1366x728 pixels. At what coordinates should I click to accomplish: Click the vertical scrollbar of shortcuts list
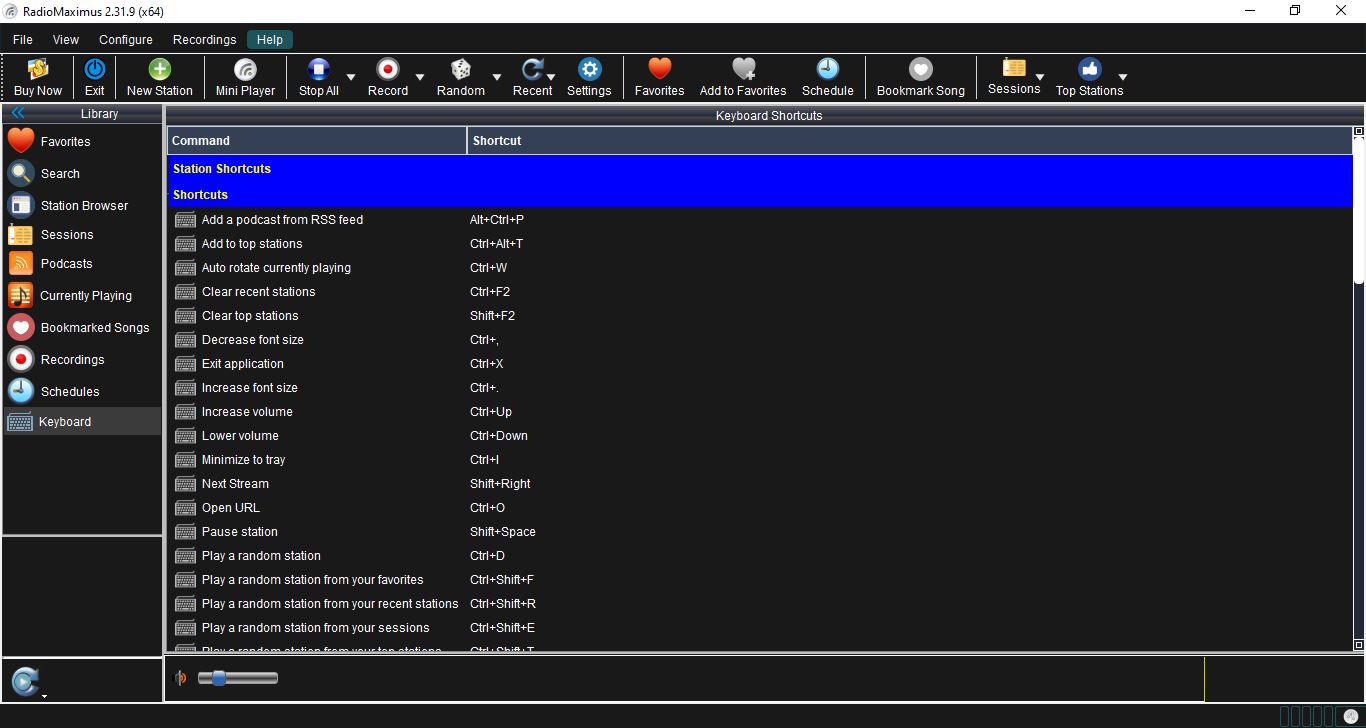coord(1359,210)
